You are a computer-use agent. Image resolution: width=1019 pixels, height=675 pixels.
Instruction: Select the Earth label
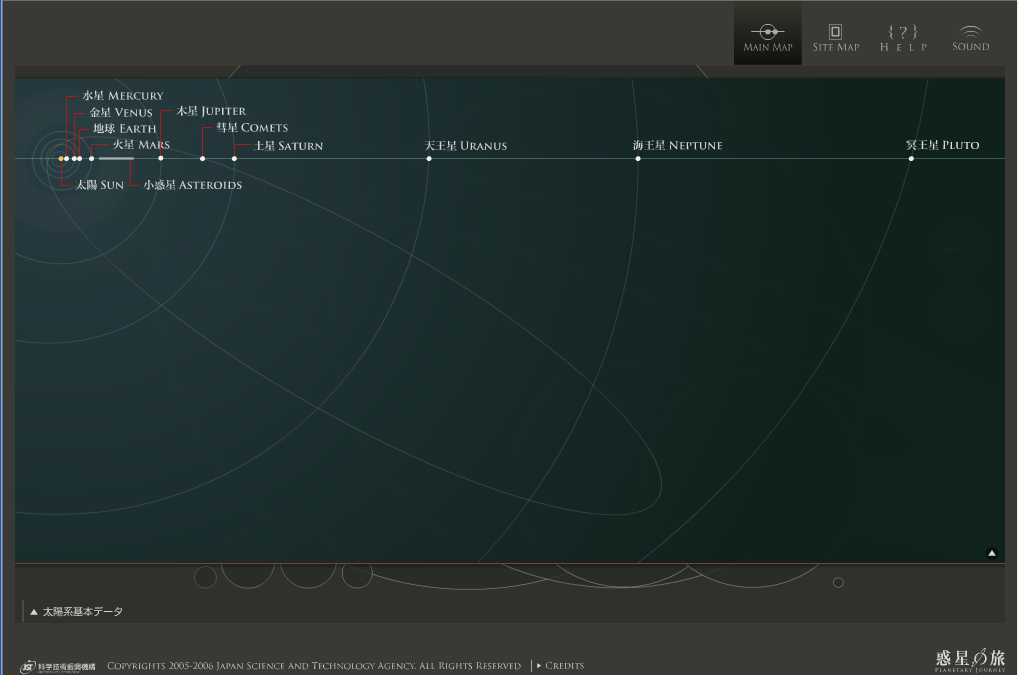click(124, 129)
